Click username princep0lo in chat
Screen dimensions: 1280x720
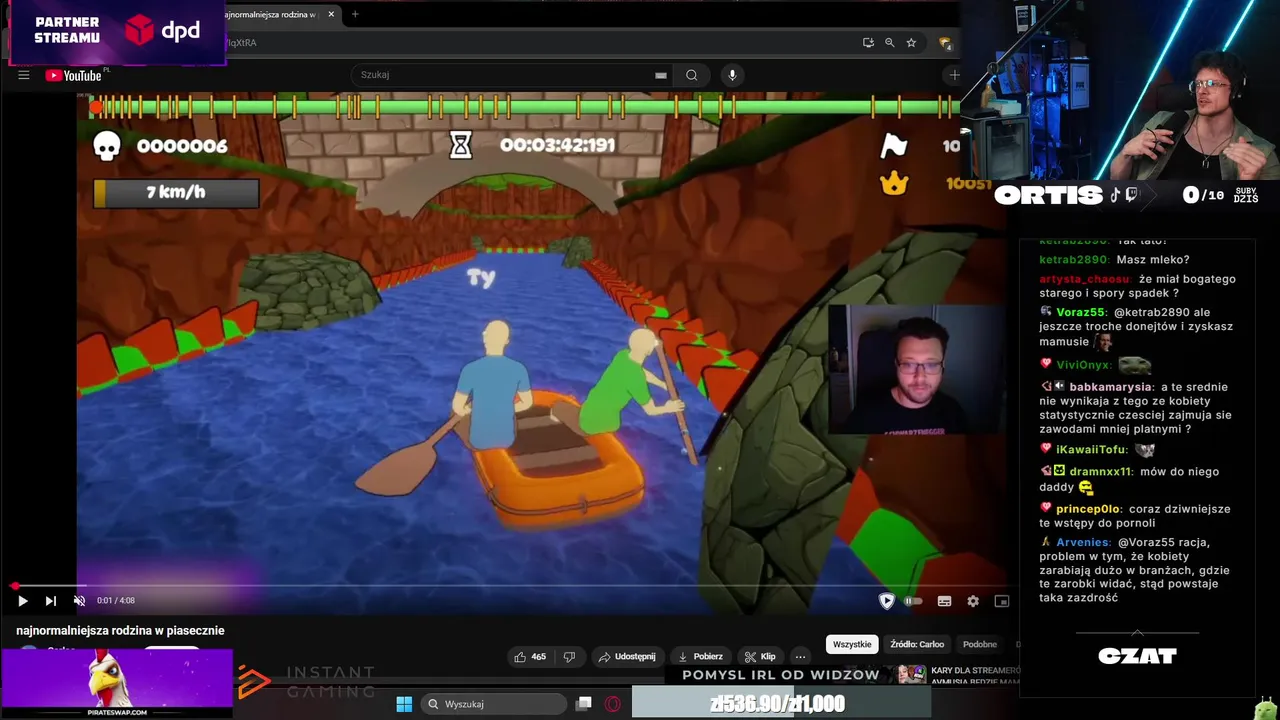[1089, 509]
